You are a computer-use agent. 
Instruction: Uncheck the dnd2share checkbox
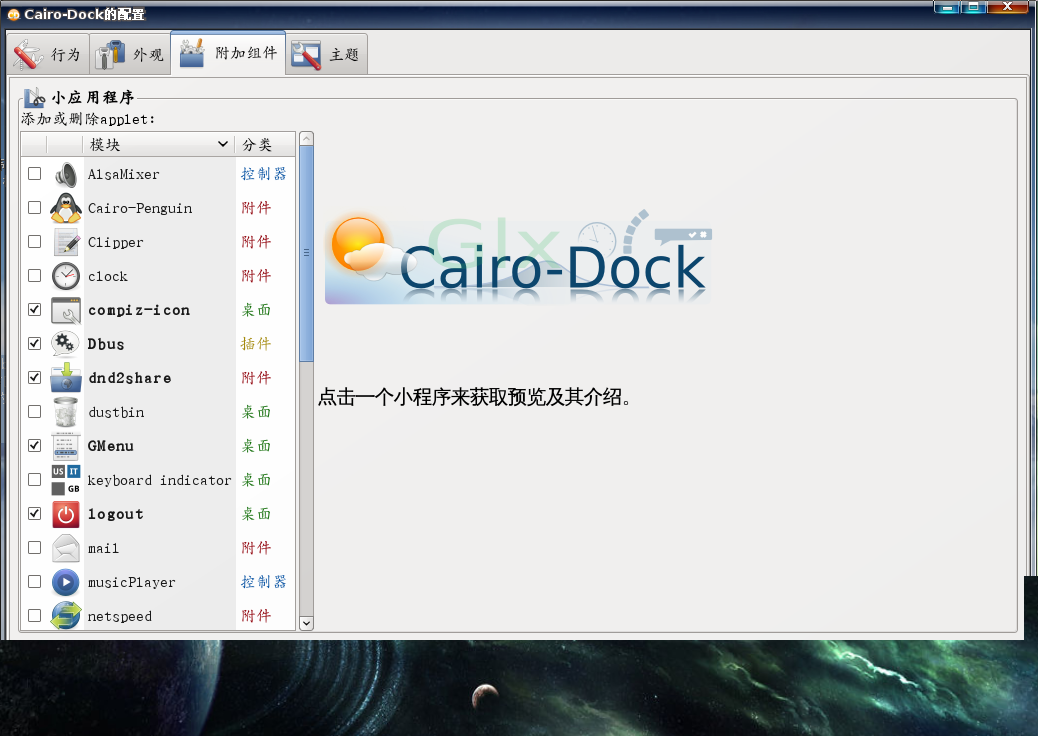(x=34, y=378)
